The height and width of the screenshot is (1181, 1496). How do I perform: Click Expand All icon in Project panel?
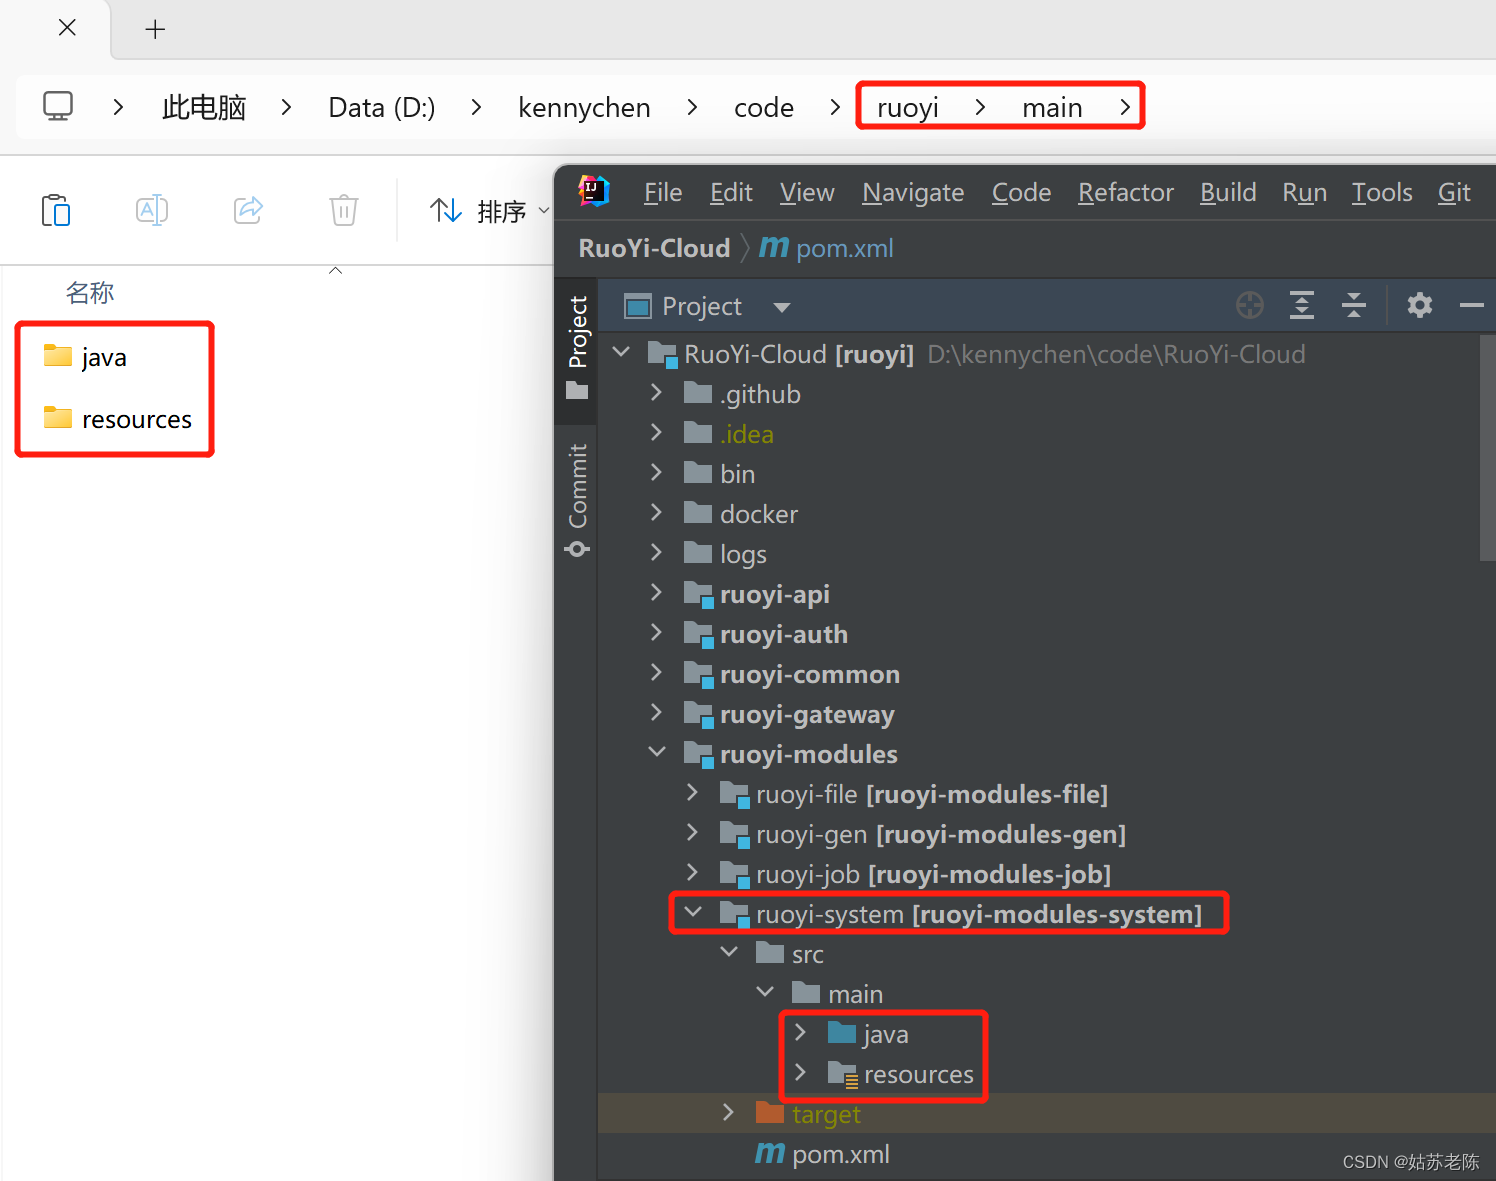pyautogui.click(x=1302, y=305)
